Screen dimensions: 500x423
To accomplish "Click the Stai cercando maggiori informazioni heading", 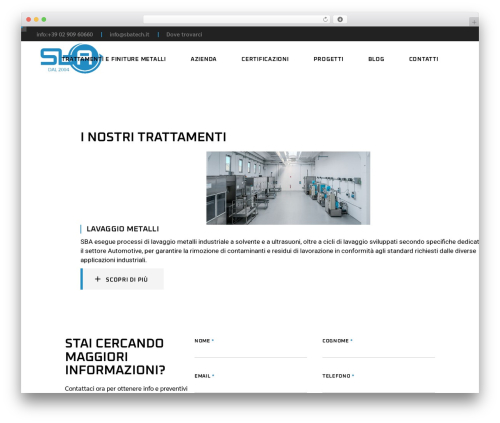I will pyautogui.click(x=115, y=357).
